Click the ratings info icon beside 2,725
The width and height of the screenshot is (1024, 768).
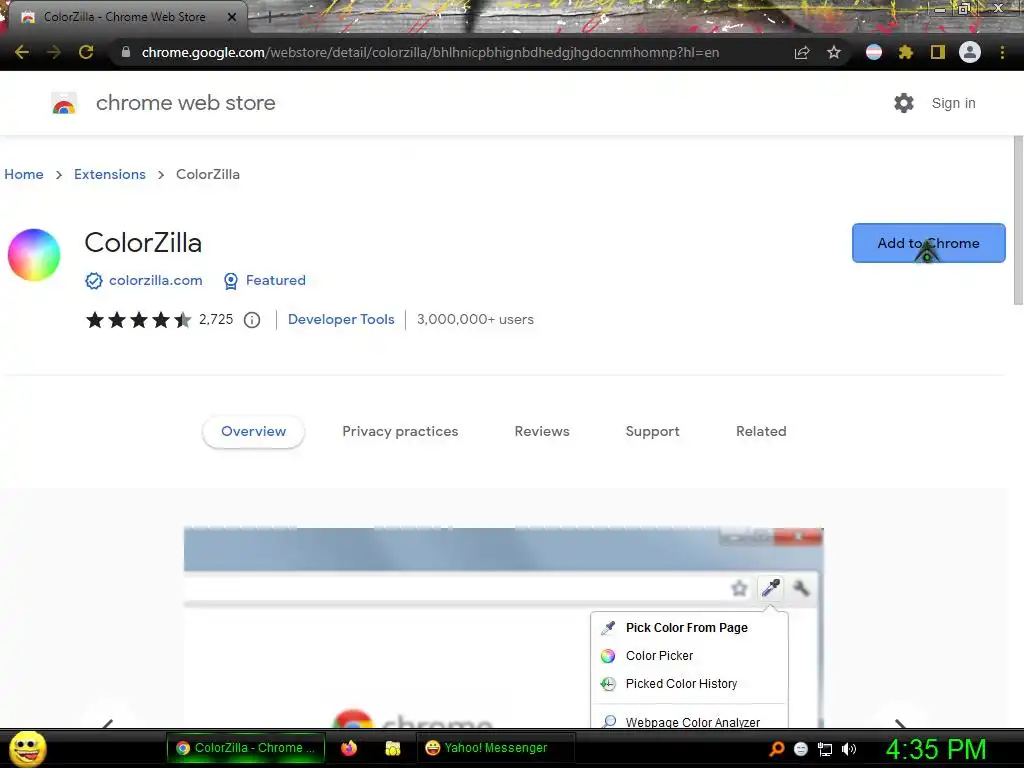click(x=252, y=320)
